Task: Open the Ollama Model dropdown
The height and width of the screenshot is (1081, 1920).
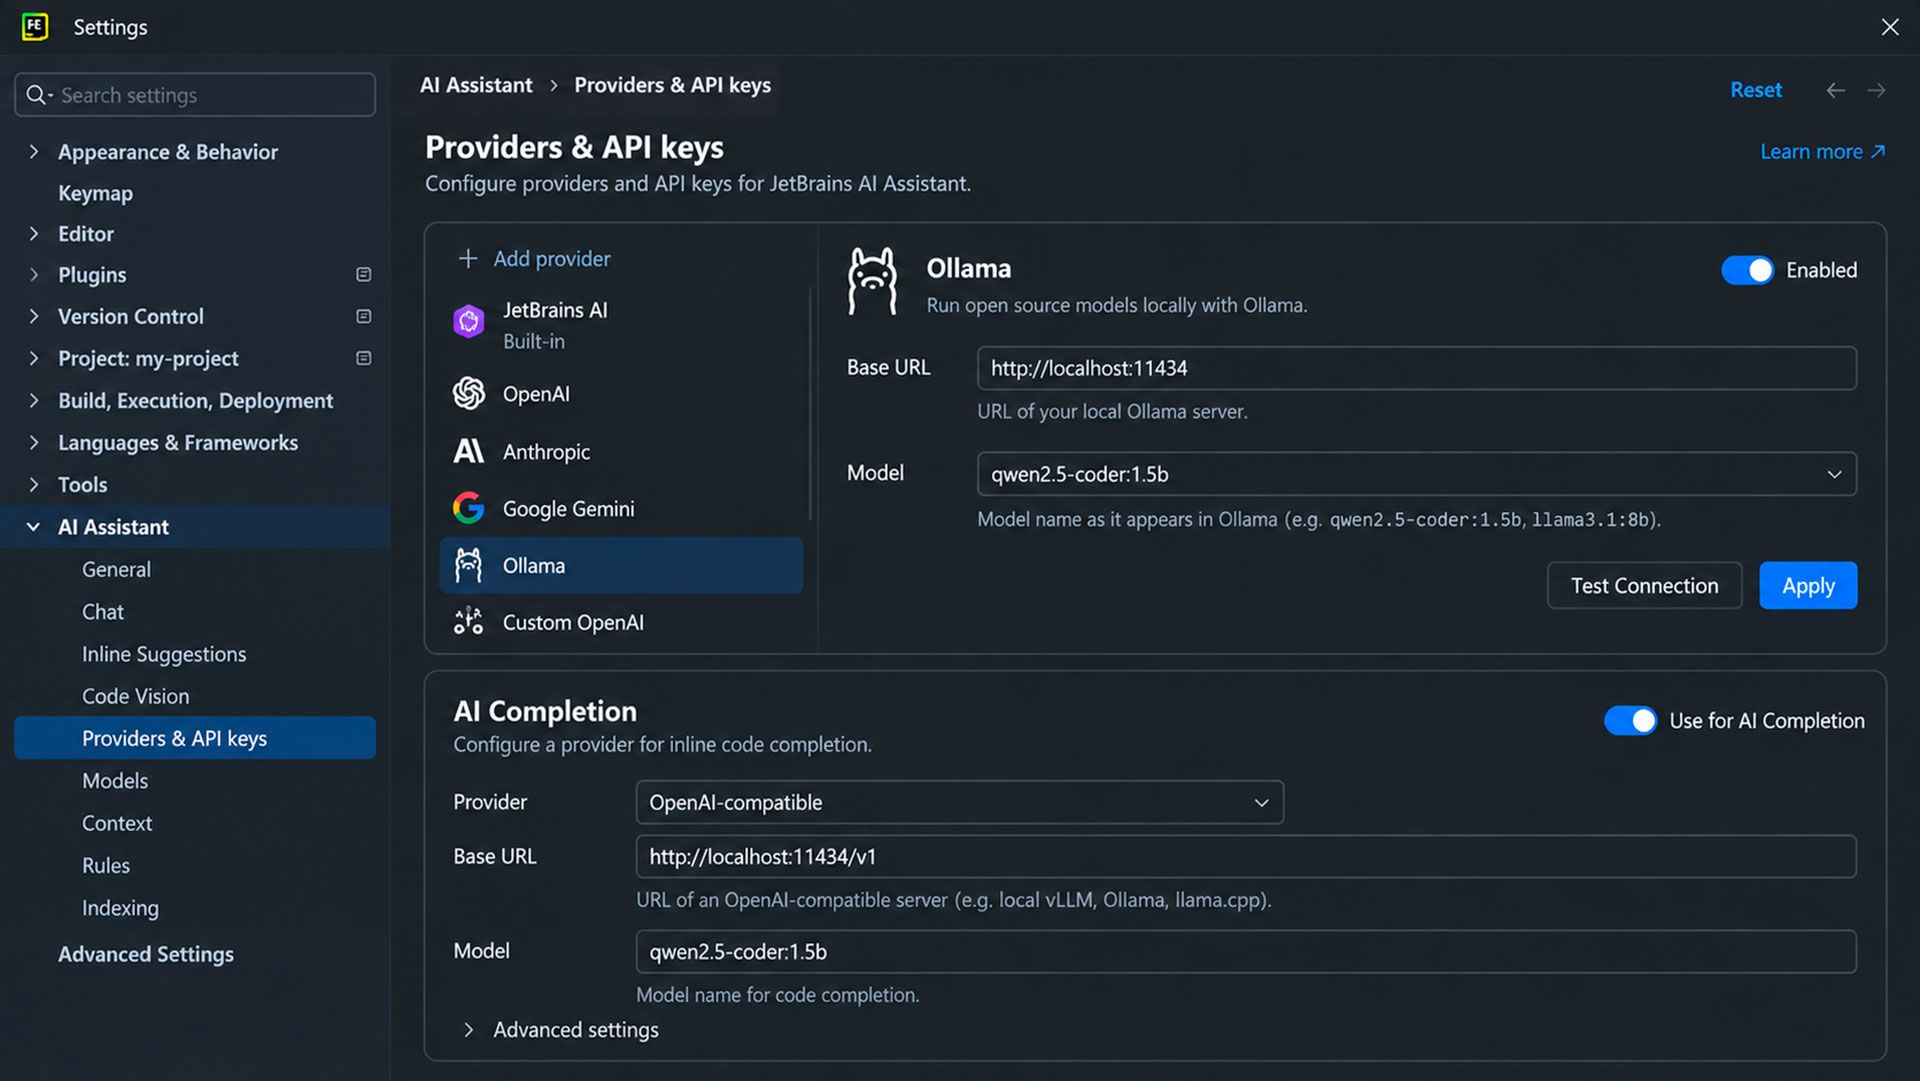Action: point(1416,474)
